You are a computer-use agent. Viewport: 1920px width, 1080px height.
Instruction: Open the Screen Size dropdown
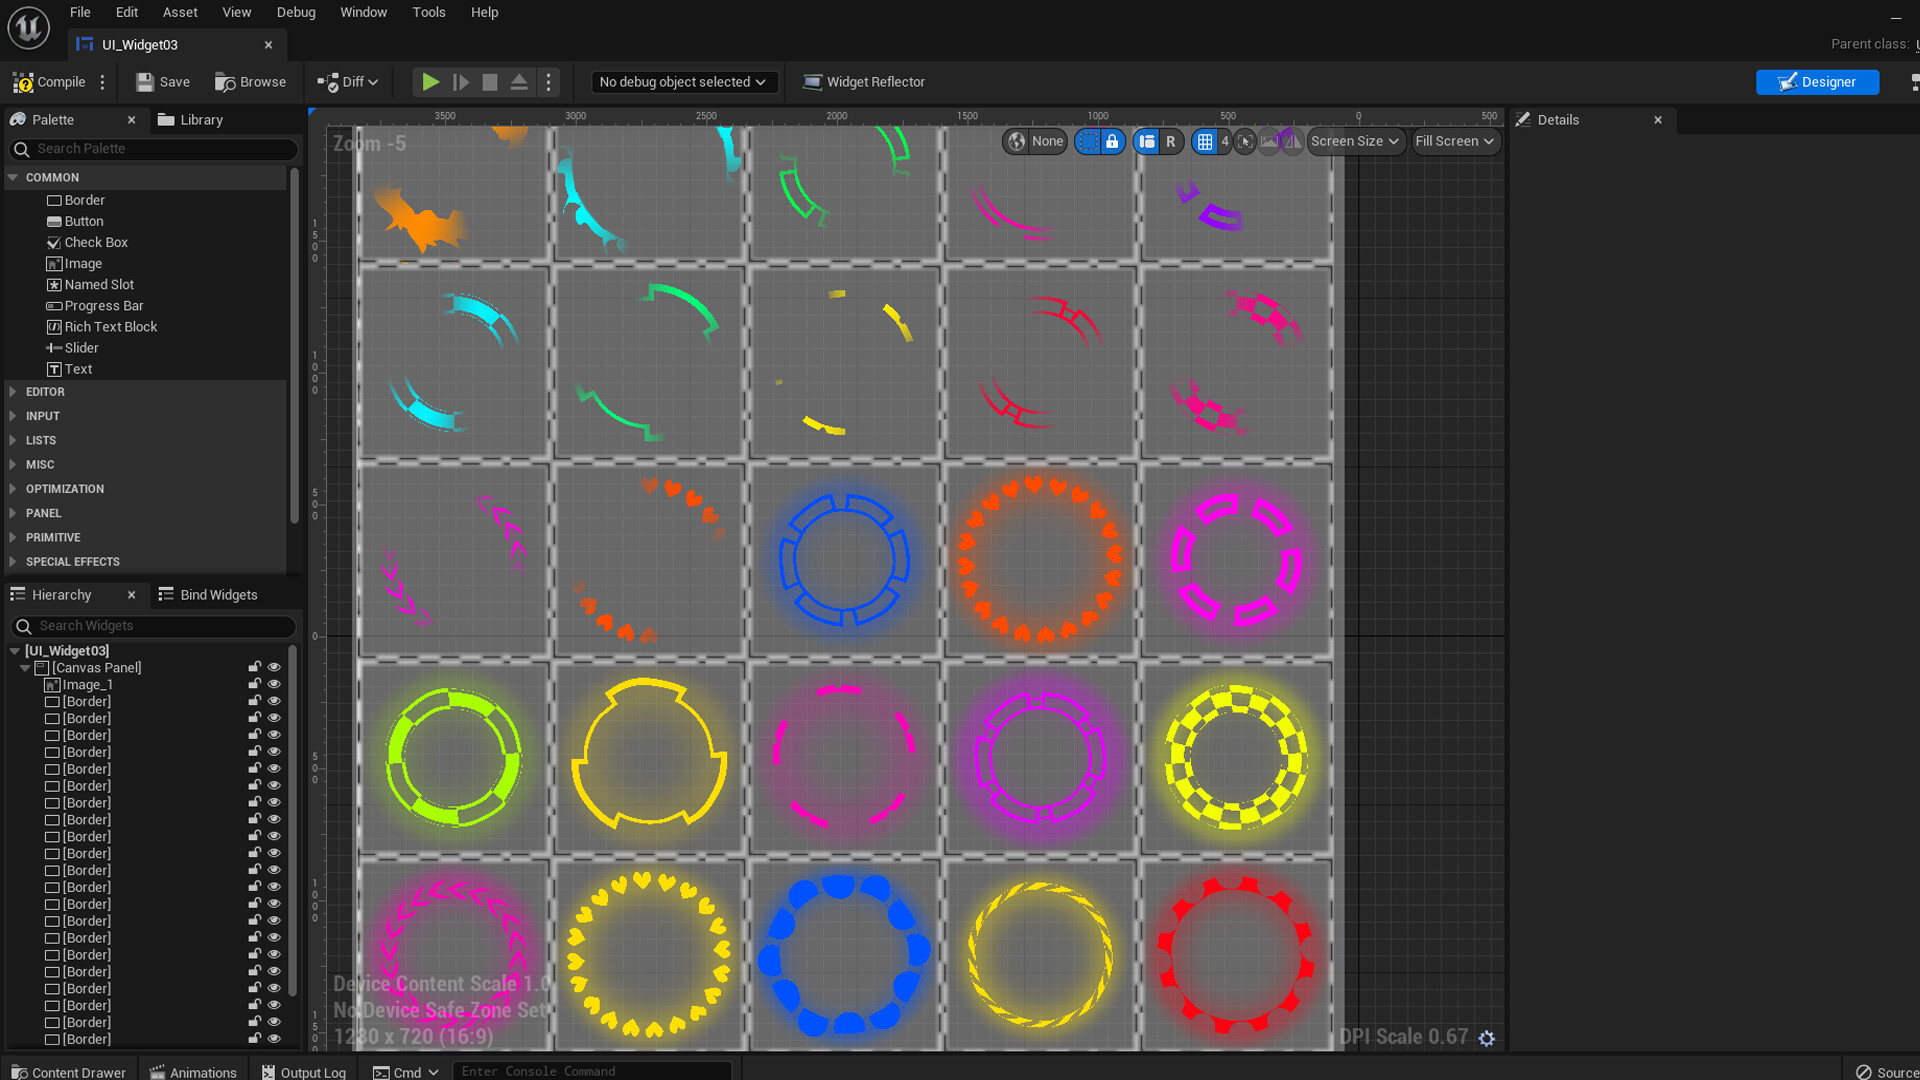coord(1355,141)
